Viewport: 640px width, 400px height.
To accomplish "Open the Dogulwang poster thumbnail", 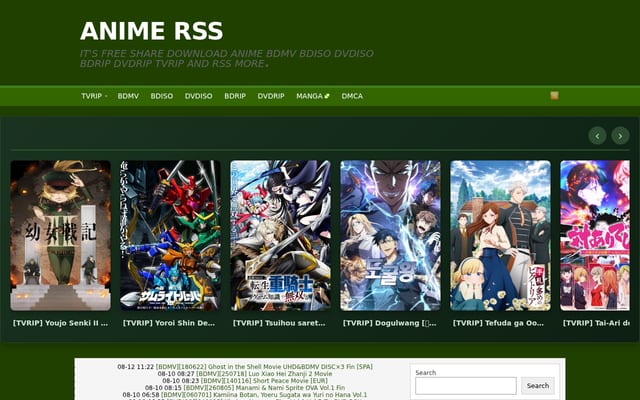I will pos(390,236).
